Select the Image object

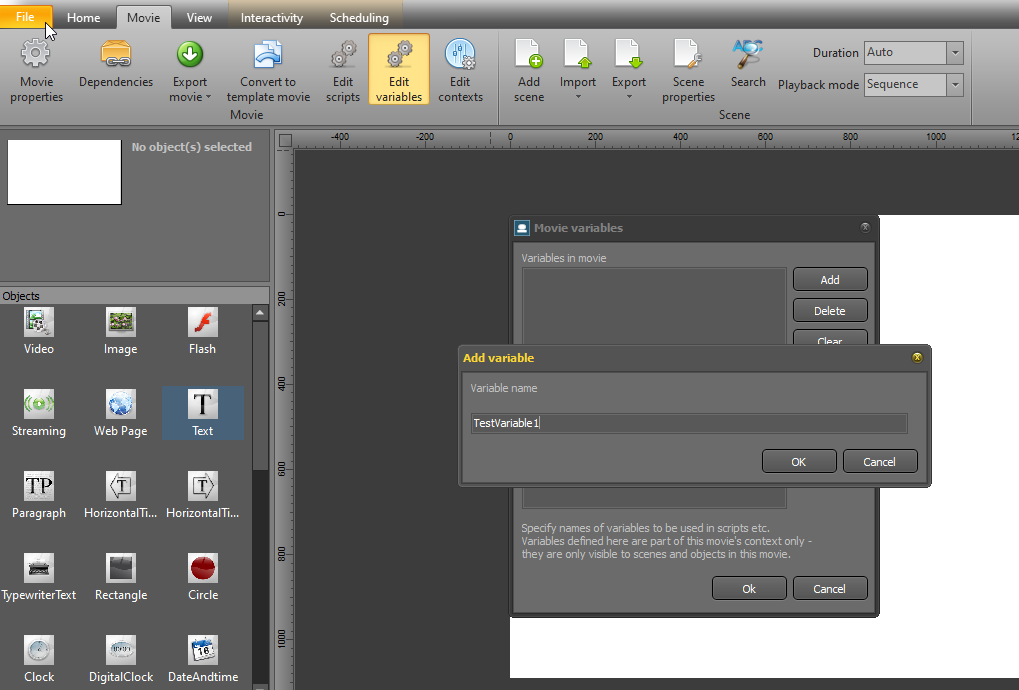pyautogui.click(x=120, y=331)
